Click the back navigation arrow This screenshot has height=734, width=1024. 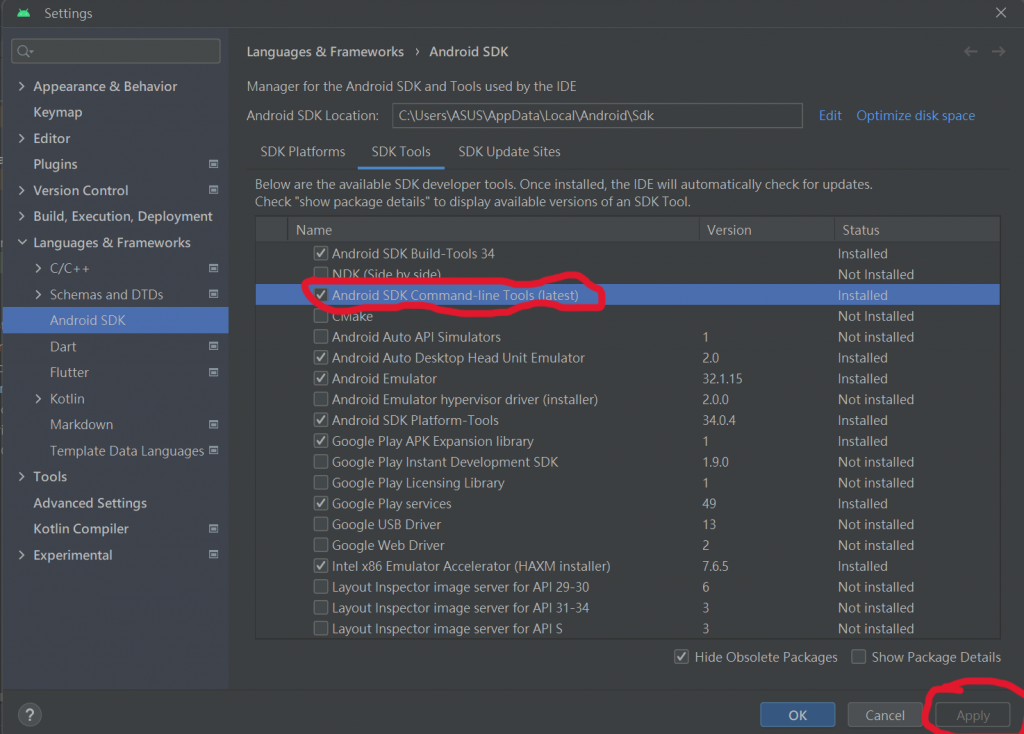(x=970, y=52)
